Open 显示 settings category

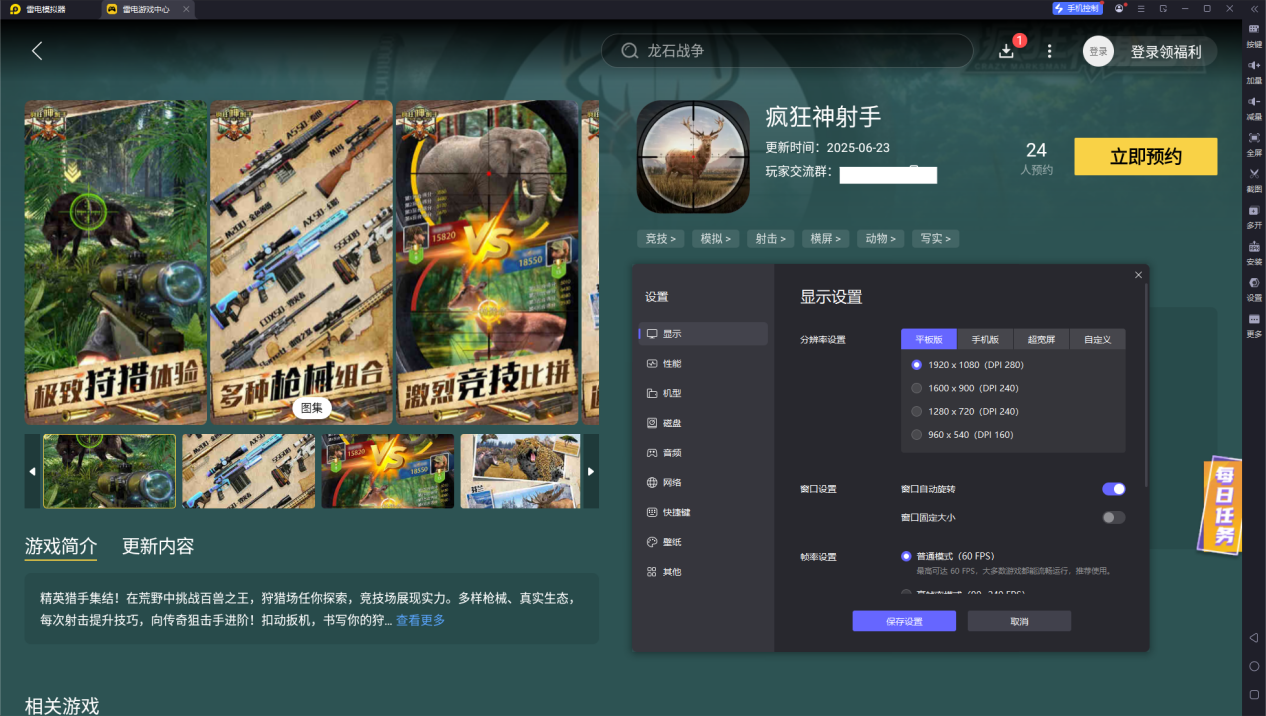(x=704, y=334)
